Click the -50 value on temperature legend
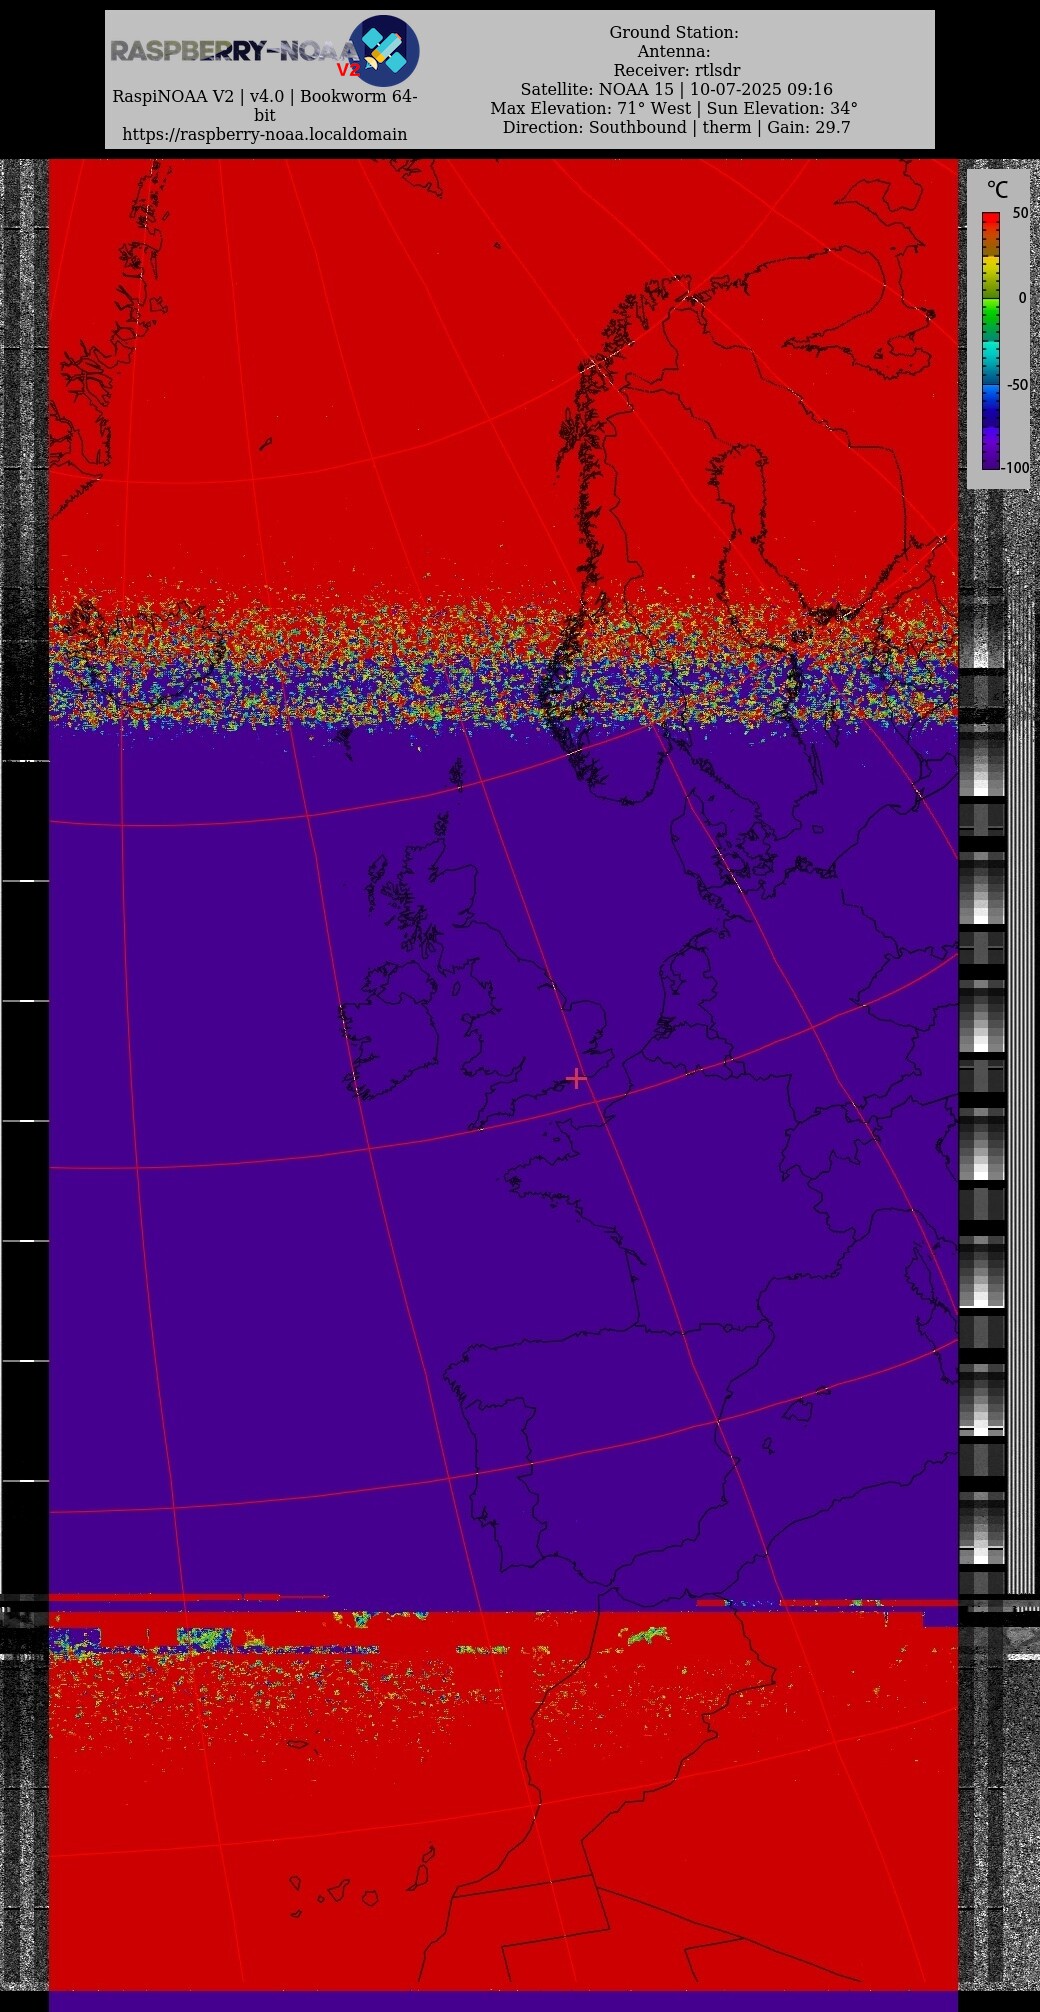 pos(1016,384)
